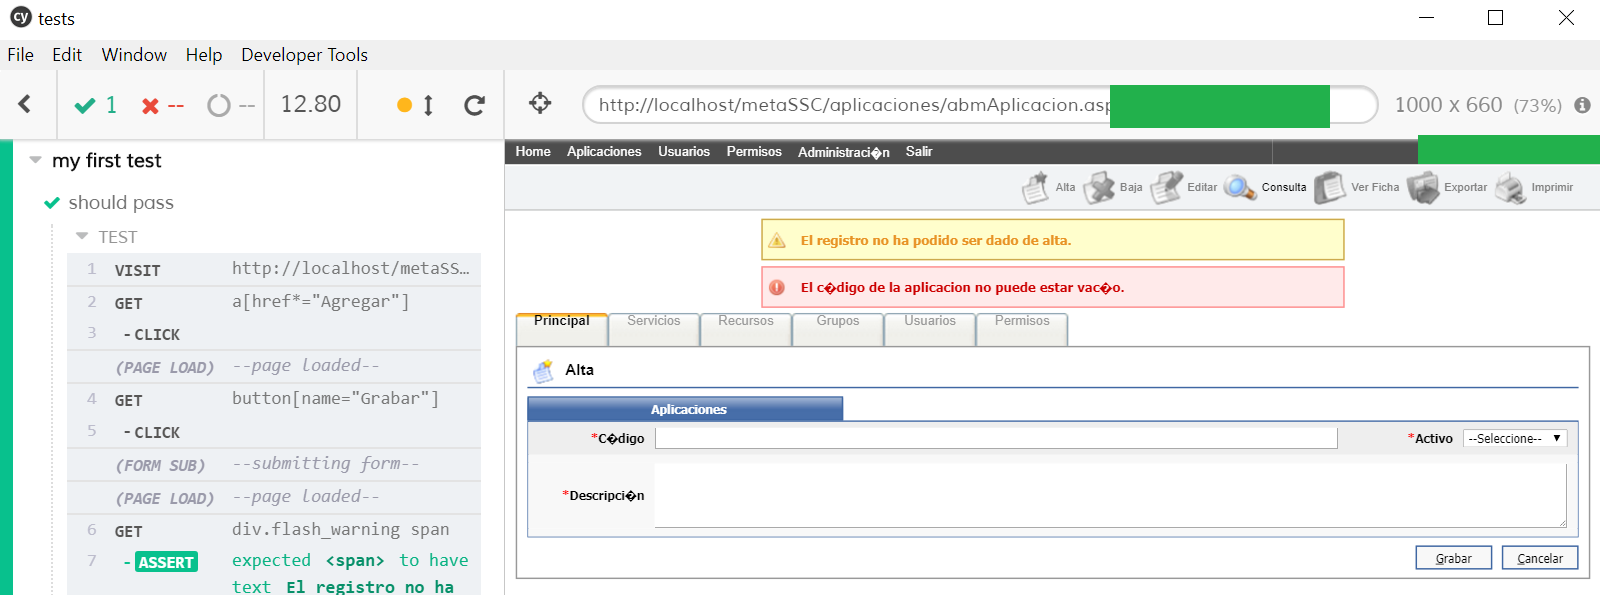
Task: Switch to the Servicios tab
Action: [x=654, y=328]
